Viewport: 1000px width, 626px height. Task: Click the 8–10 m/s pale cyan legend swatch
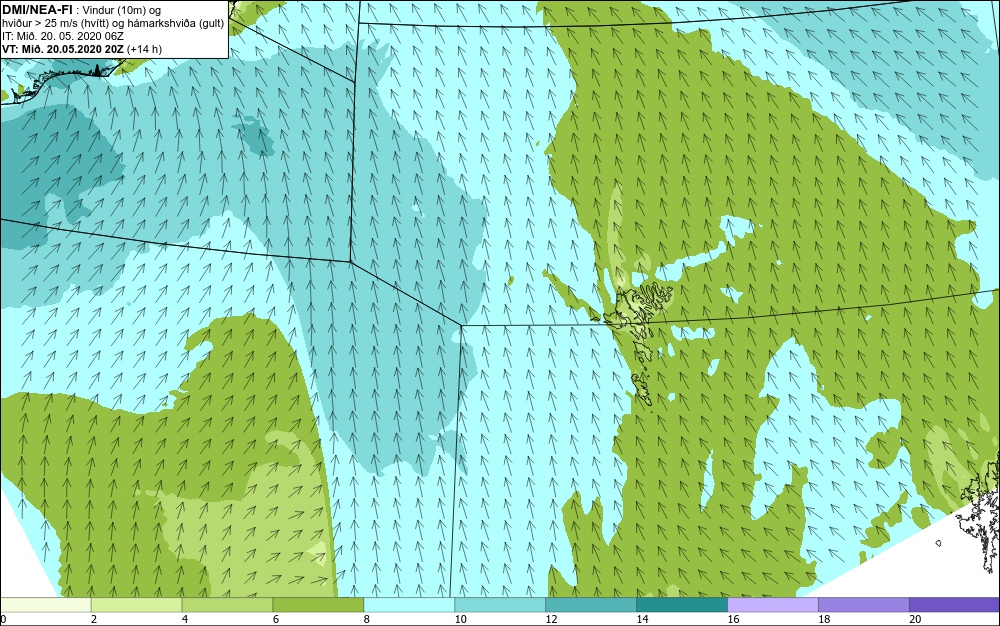[x=409, y=604]
